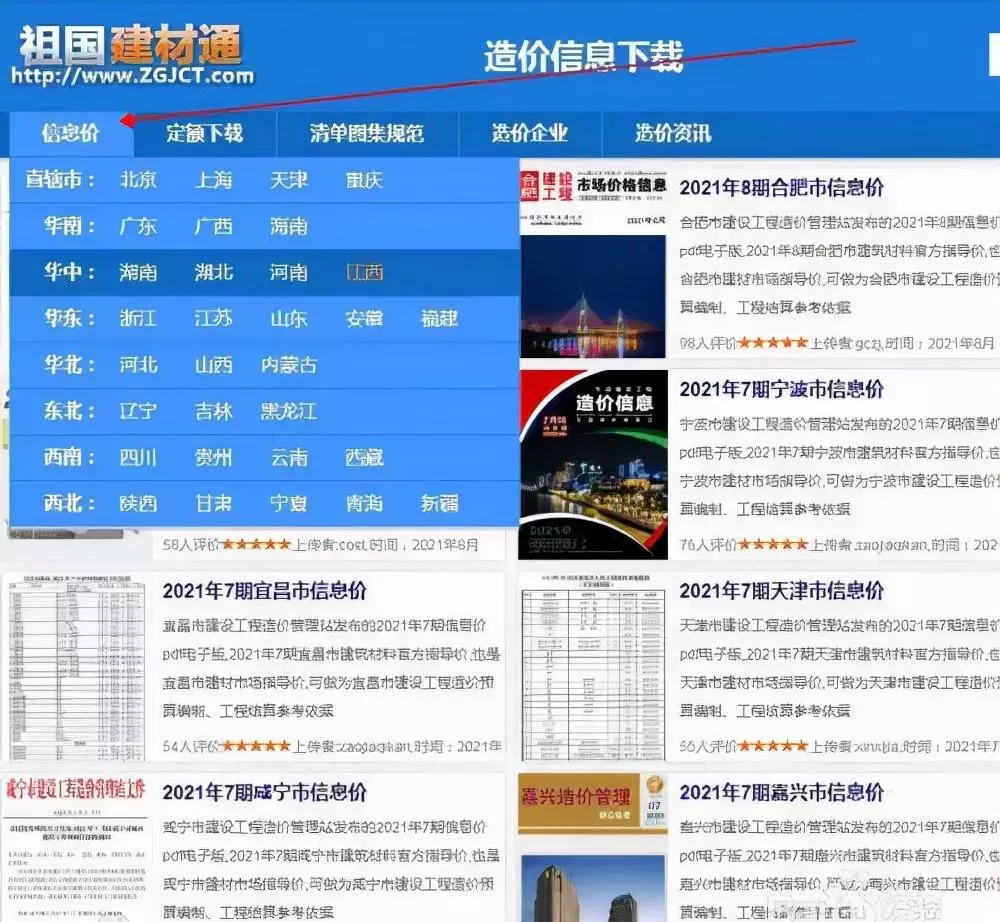Open the 2021年8期合肥市信息价 article title
This screenshot has width=1000, height=922.
point(781,187)
